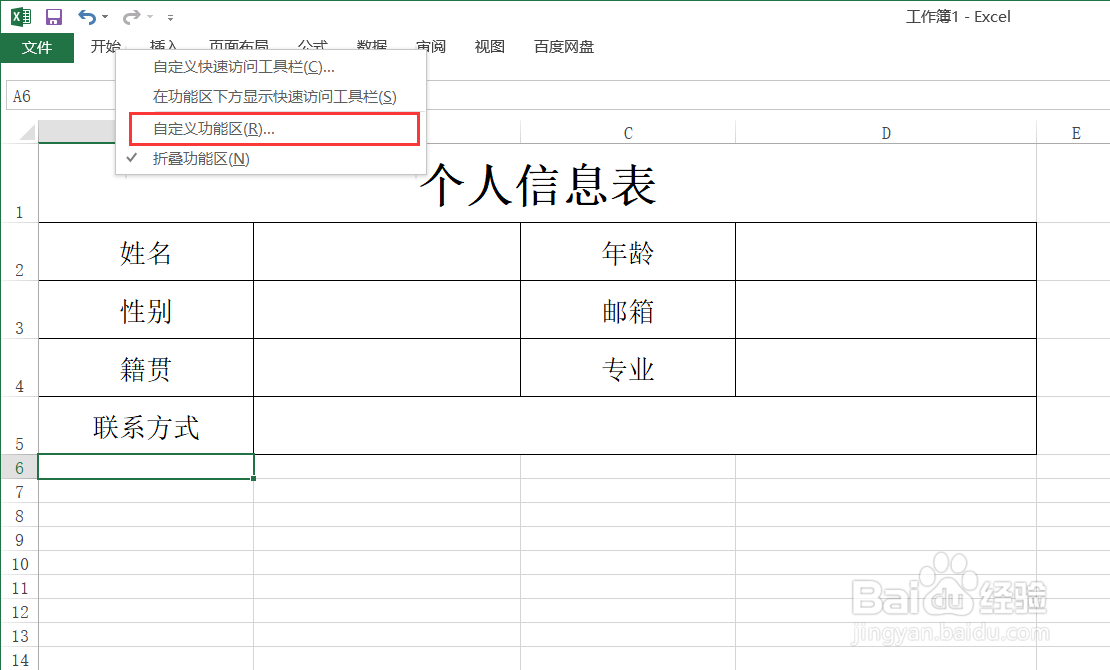This screenshot has height=670, width=1110.
Task: Select row 12 header
Action: tap(19, 612)
